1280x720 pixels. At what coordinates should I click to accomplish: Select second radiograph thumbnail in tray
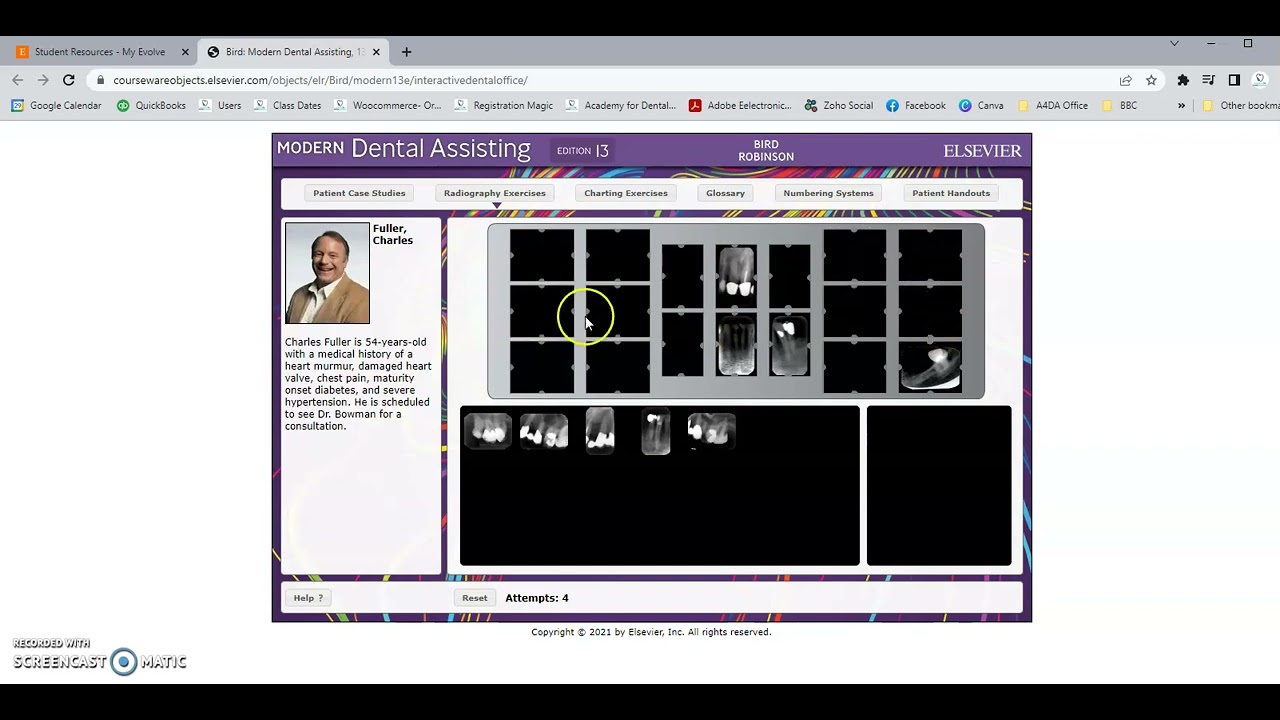(544, 431)
